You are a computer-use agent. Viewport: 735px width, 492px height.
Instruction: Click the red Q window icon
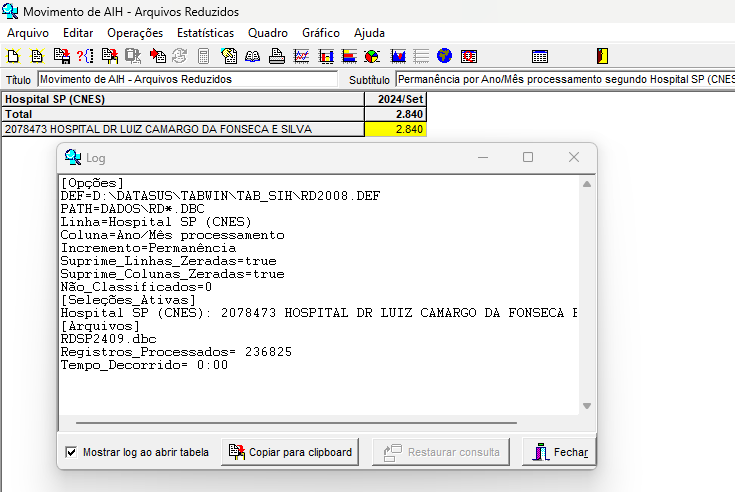tap(469, 56)
